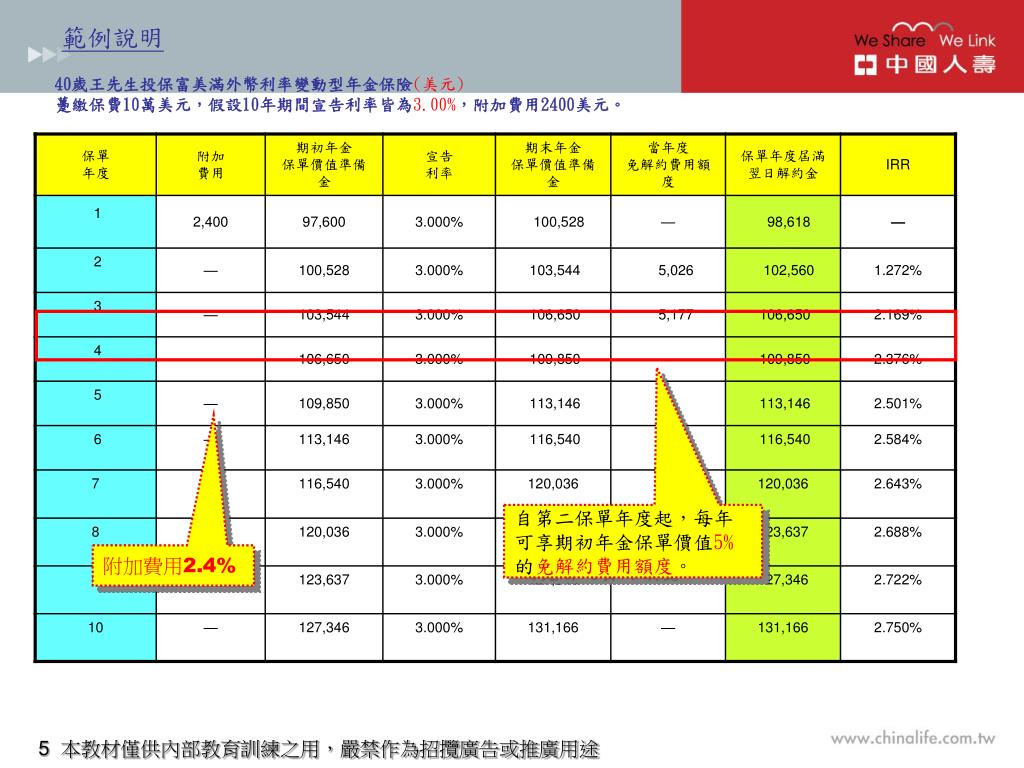Click the 期末年金保單價值準備金 column header
Screen dimensions: 1024x768
(x=553, y=165)
